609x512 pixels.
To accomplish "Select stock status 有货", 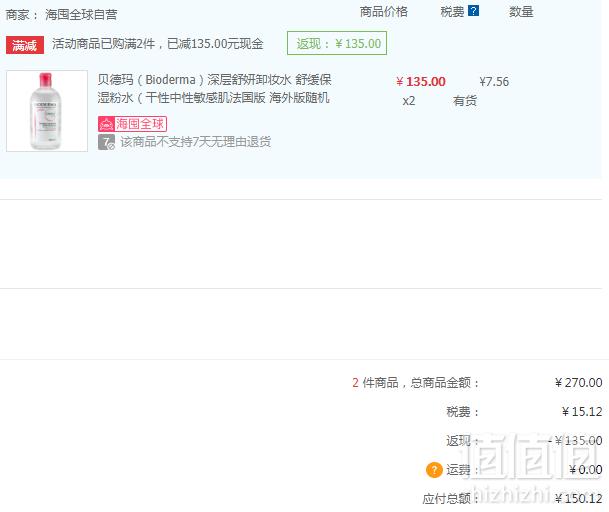I will click(x=465, y=101).
